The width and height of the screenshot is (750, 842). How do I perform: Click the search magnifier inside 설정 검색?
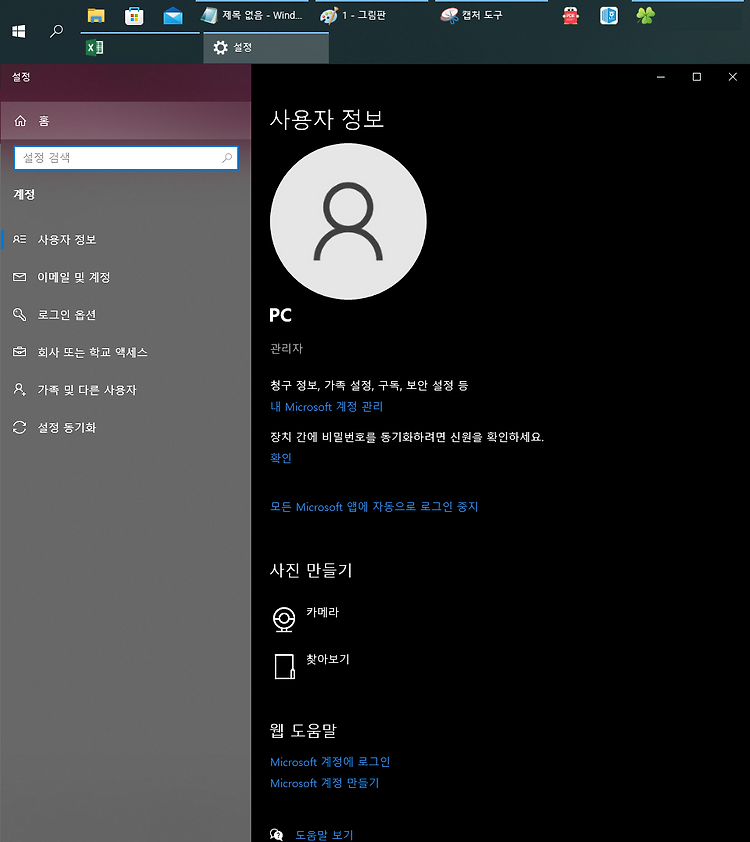tap(227, 158)
